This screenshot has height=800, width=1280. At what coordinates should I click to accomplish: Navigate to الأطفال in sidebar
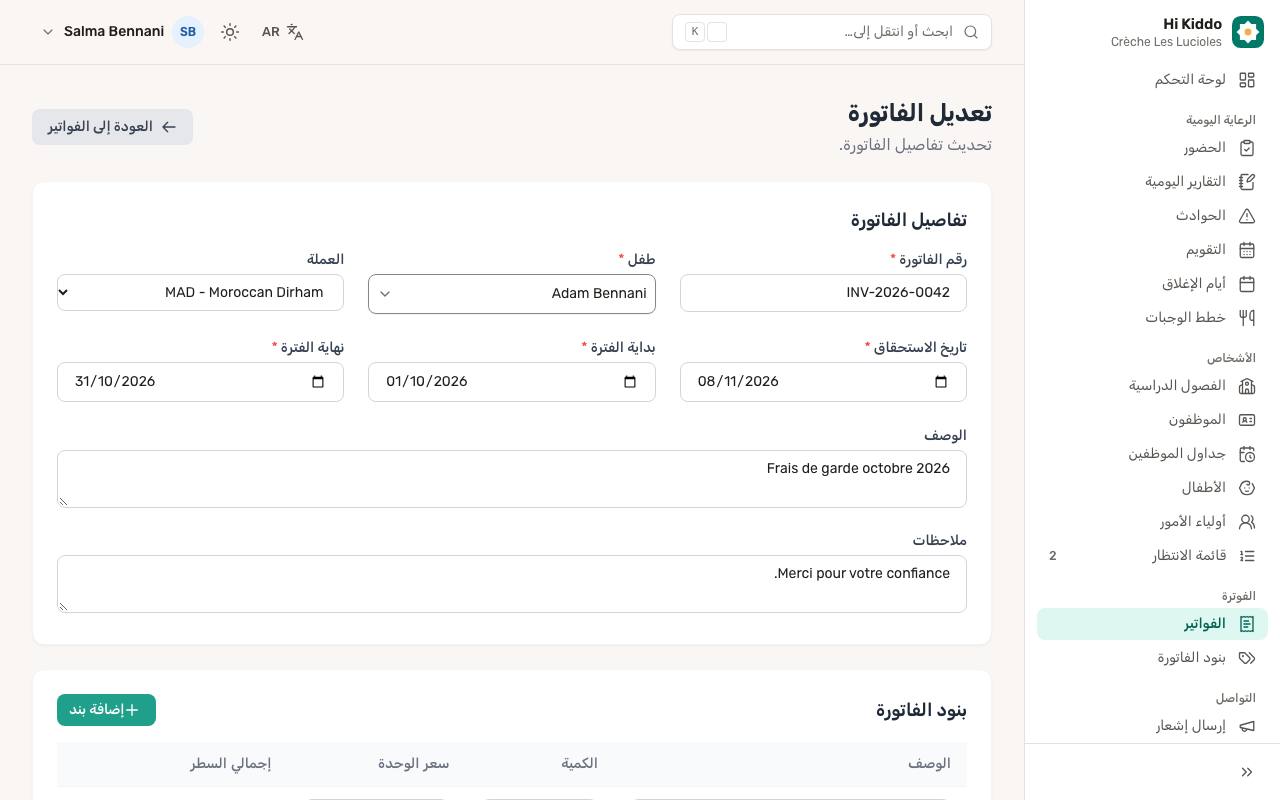click(x=1152, y=488)
